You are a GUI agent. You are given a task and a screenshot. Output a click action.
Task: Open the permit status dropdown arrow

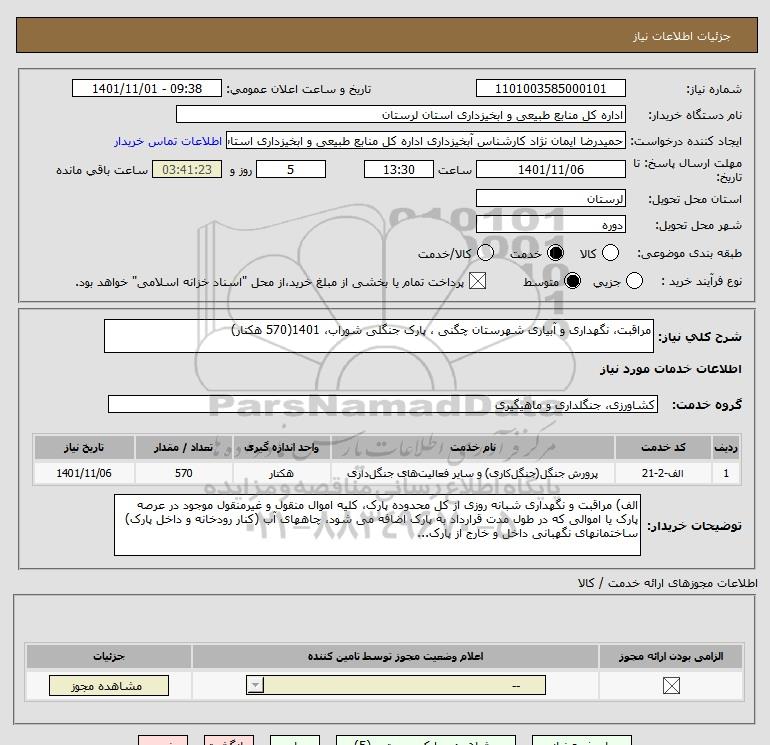click(x=255, y=685)
